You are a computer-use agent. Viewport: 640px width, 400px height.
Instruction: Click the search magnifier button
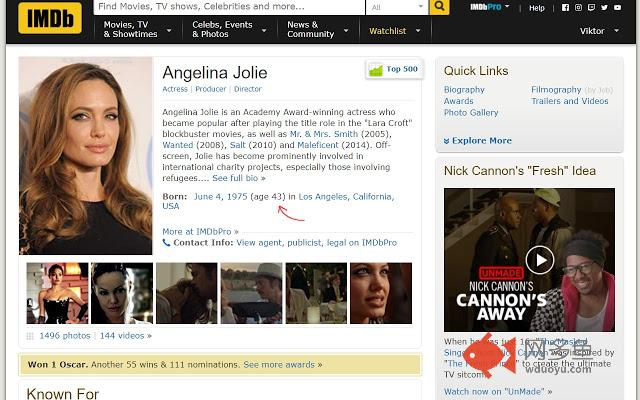point(439,7)
